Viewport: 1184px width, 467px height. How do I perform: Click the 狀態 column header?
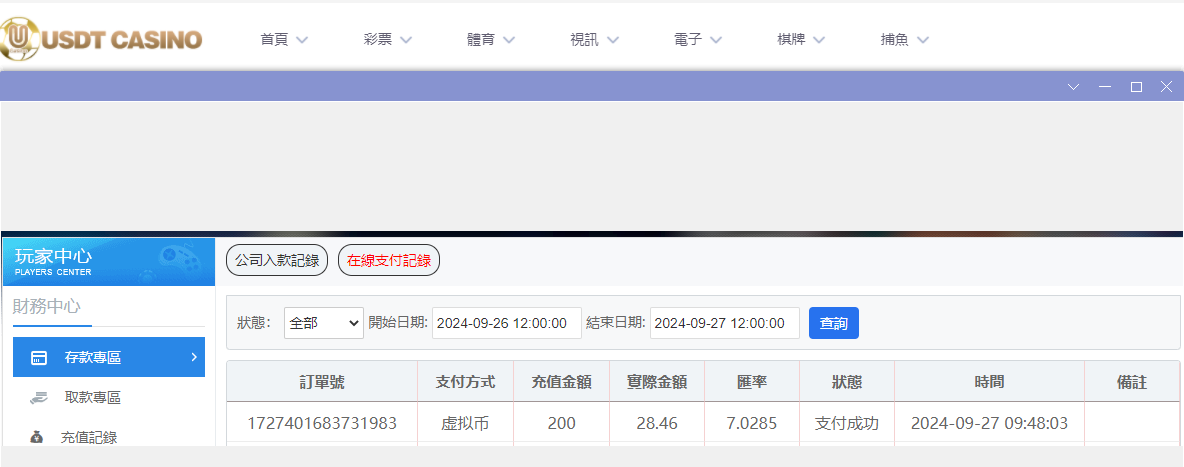[x=846, y=382]
